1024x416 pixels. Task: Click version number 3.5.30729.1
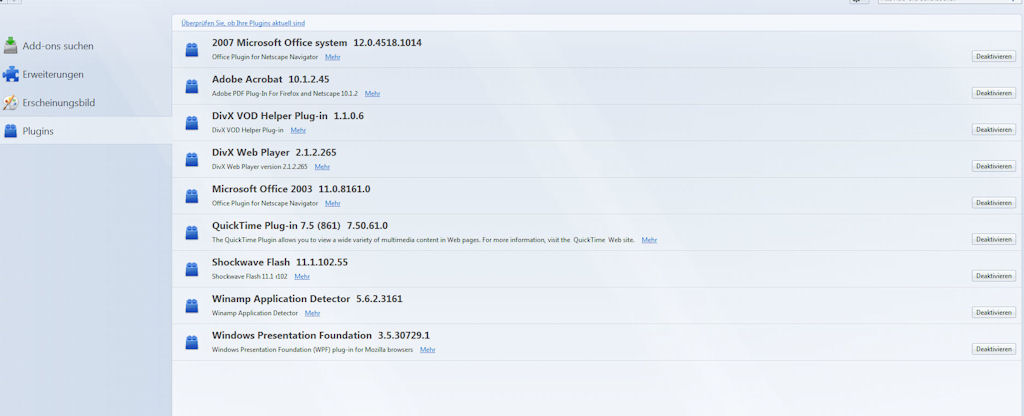coord(404,335)
